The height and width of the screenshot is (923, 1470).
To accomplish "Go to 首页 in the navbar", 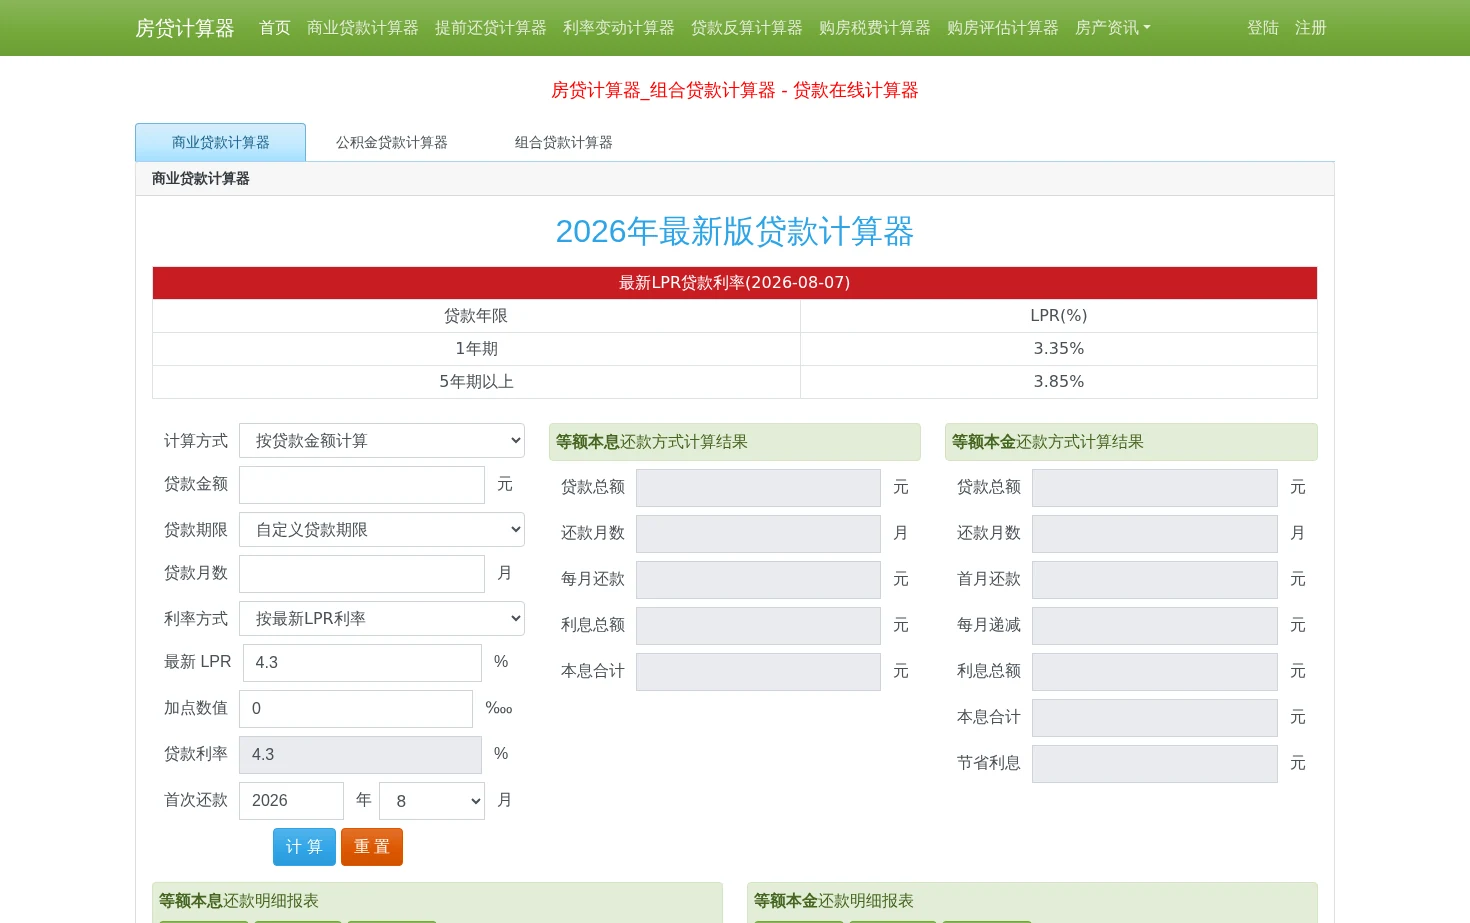I will 275,28.
